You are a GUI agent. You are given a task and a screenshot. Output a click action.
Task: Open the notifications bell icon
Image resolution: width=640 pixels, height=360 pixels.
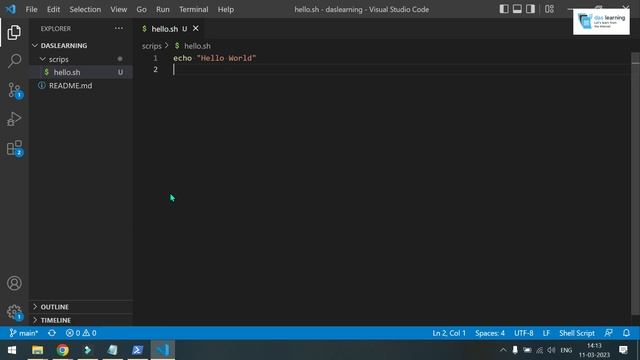626,333
